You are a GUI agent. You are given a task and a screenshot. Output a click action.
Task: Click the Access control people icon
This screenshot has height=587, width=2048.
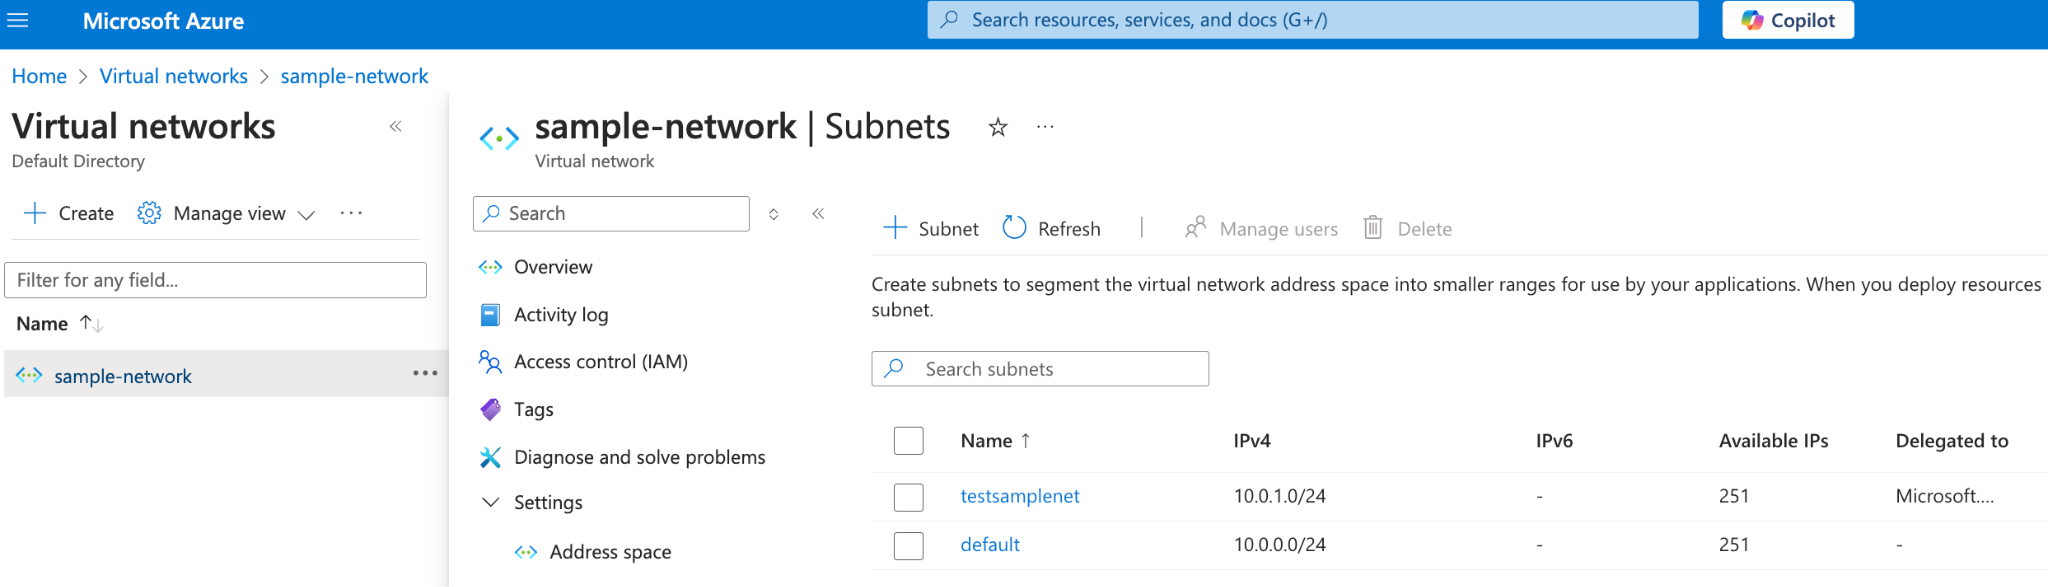[x=490, y=362]
